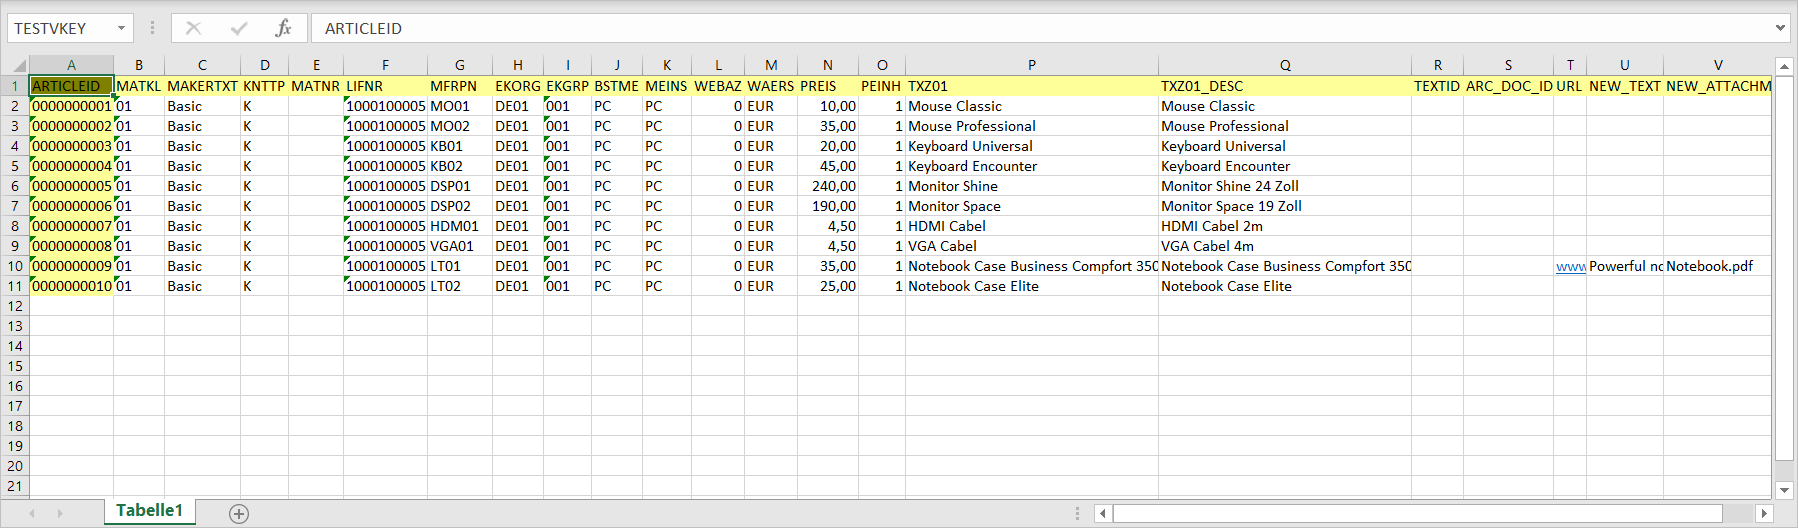Select the row 10 header
The height and width of the screenshot is (528, 1798).
tap(14, 266)
